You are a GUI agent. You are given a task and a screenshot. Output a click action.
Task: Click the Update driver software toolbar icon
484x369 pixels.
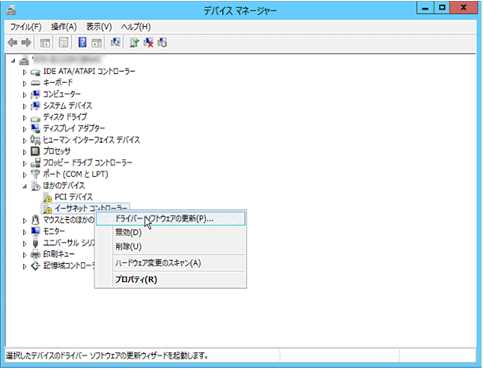point(134,43)
